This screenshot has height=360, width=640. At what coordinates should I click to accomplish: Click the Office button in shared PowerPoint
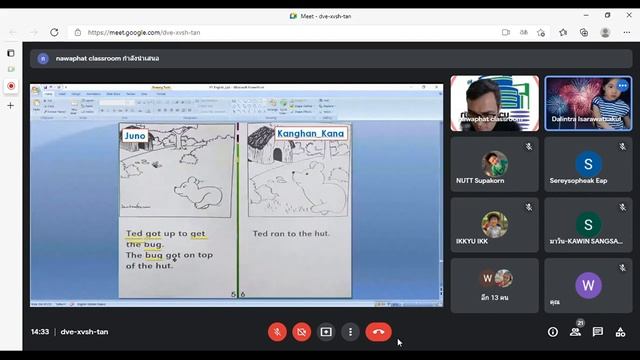(36, 90)
